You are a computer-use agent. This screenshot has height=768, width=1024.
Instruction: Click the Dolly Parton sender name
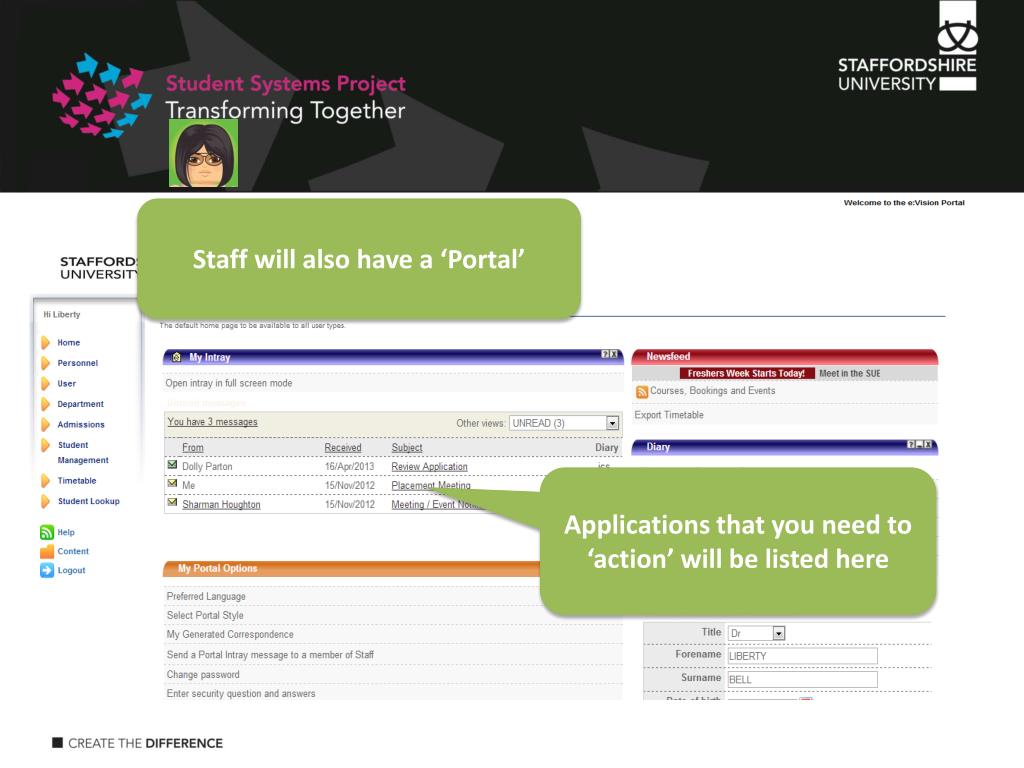[207, 466]
